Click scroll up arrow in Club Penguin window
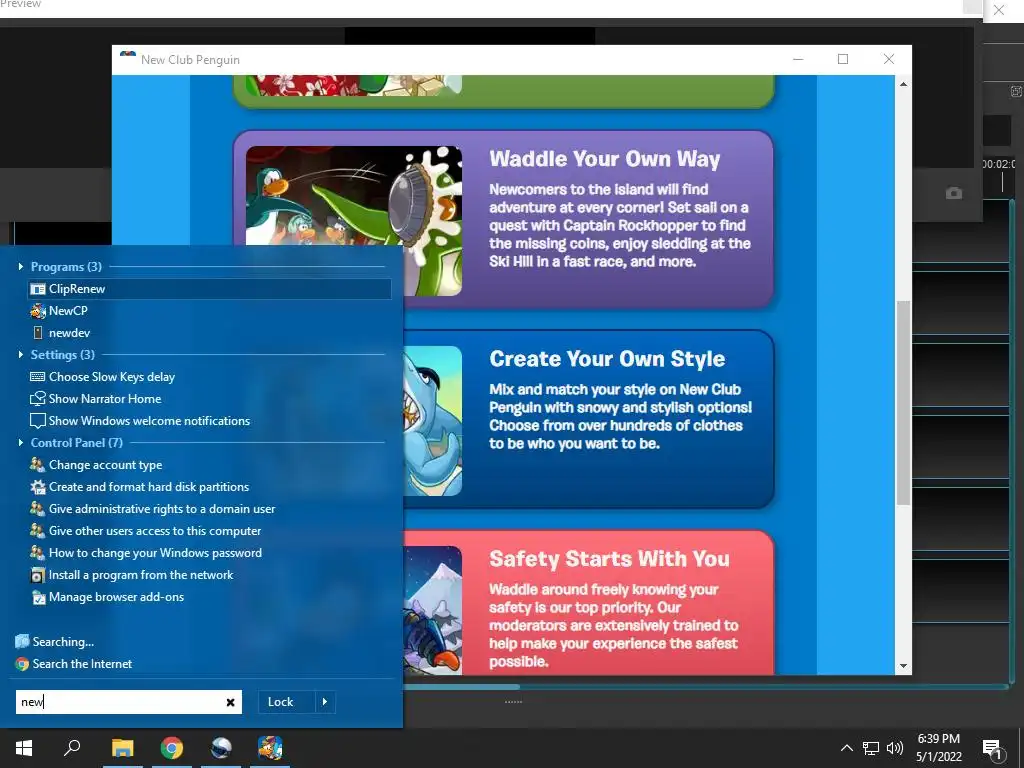Viewport: 1024px width, 768px height. pos(903,84)
